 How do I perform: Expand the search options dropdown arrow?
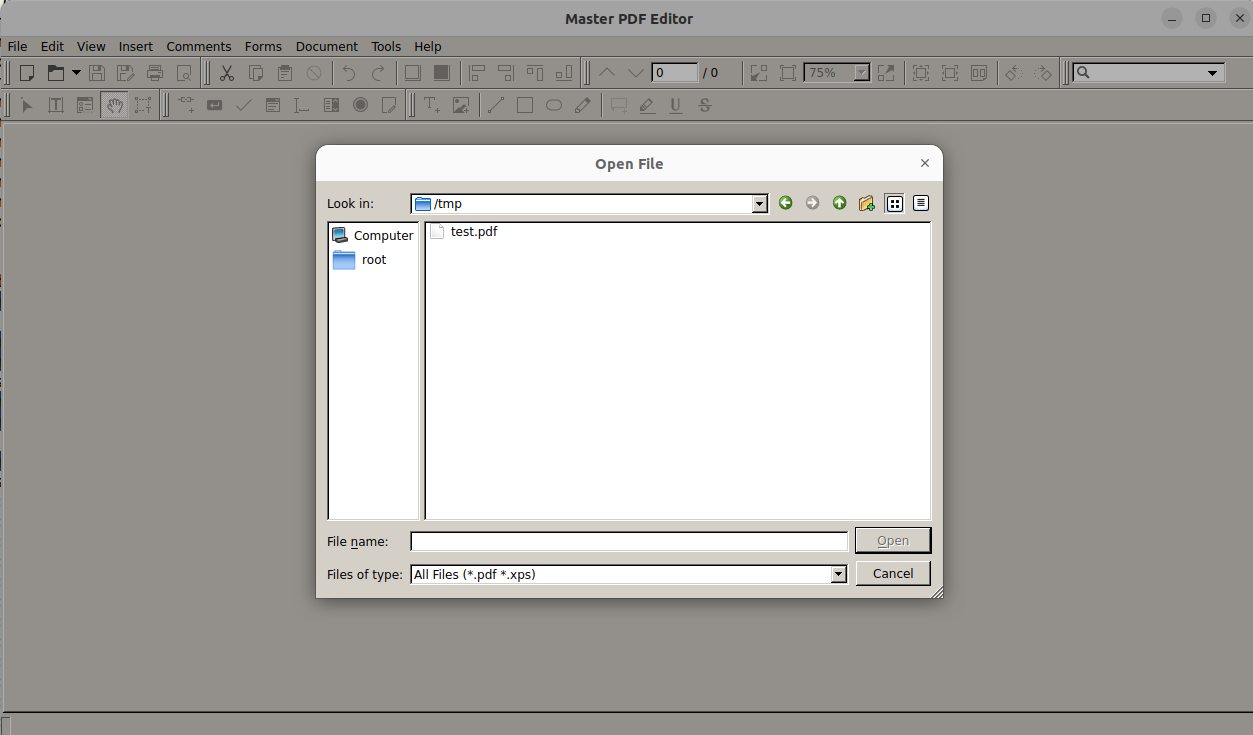1213,73
